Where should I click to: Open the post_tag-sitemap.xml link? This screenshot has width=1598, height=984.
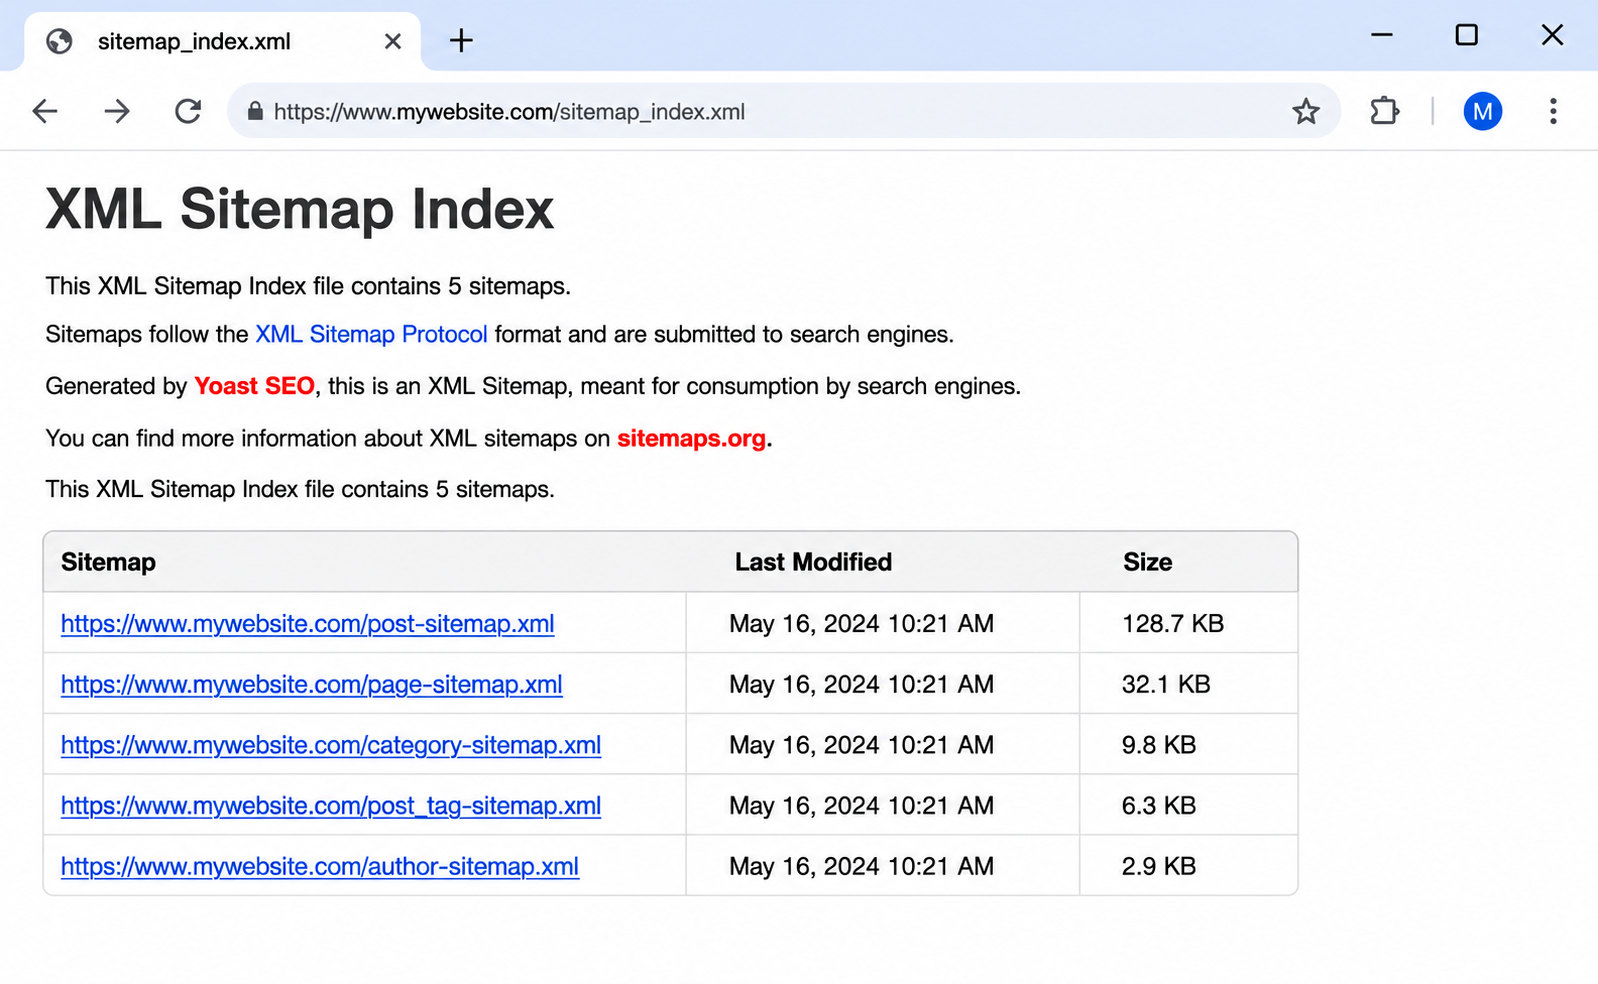[x=331, y=806]
